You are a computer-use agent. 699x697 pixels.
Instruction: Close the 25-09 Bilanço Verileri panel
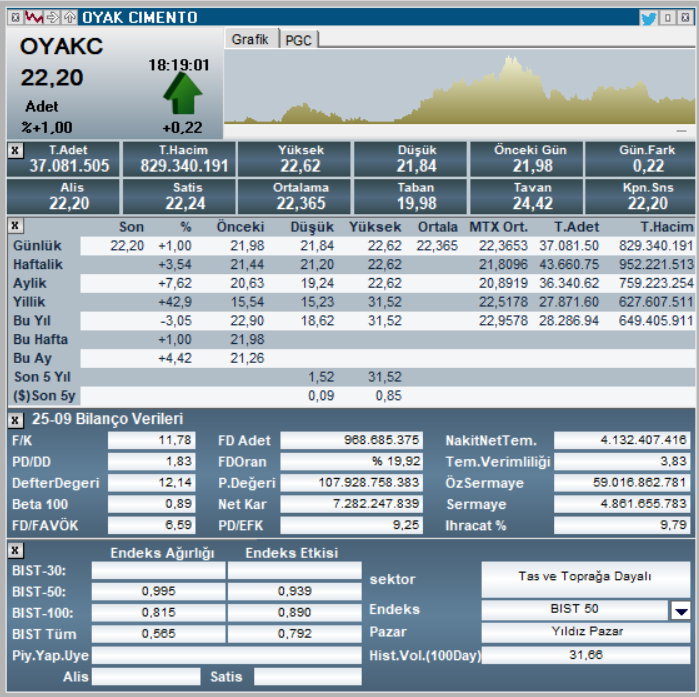[15, 420]
